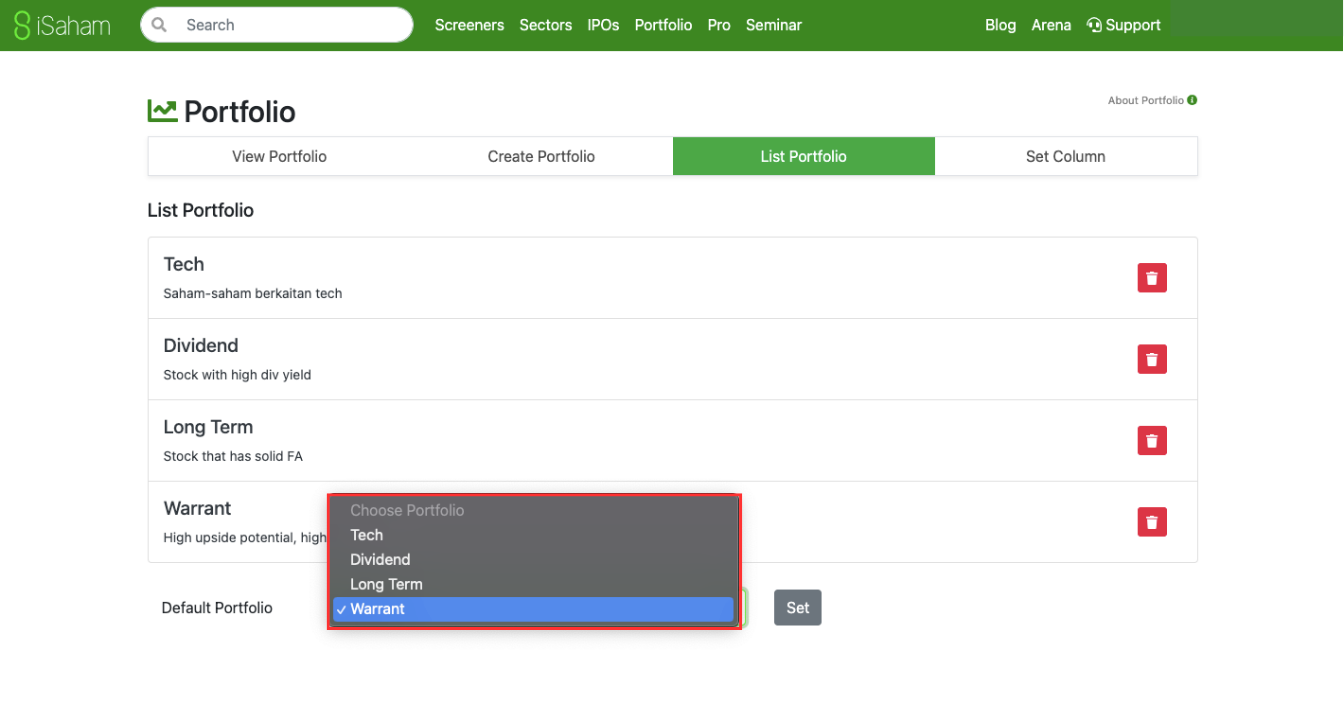This screenshot has width=1344, height=705.
Task: Open Portfolio in the navigation bar
Action: (x=663, y=25)
